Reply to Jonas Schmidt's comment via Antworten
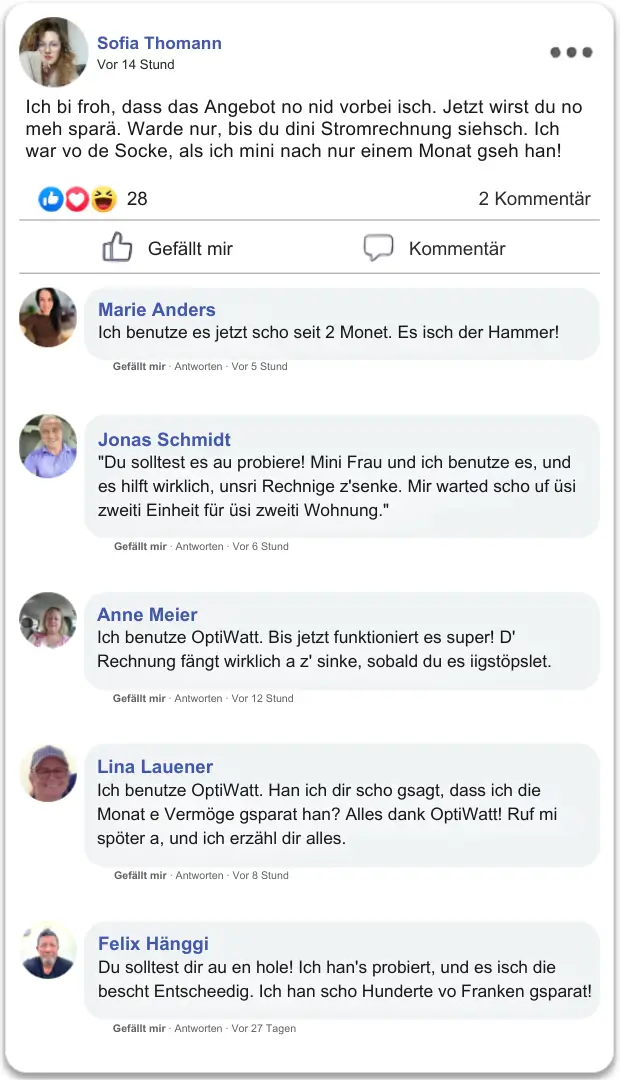The height and width of the screenshot is (1080, 620). (x=199, y=546)
